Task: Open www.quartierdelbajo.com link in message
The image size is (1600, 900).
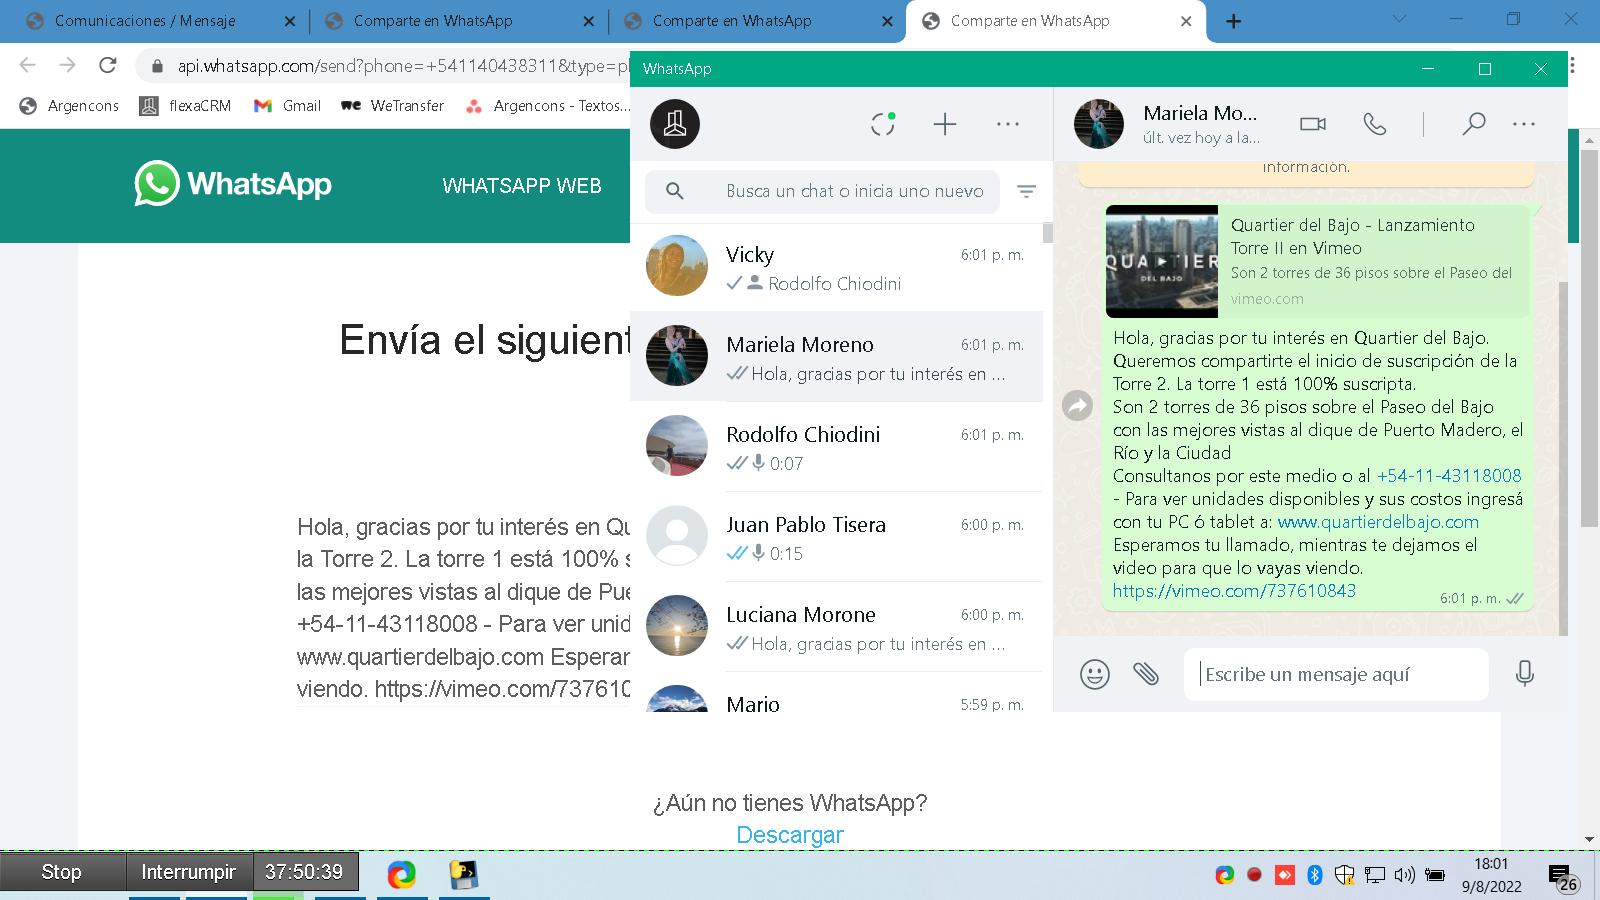Action: [x=1378, y=521]
